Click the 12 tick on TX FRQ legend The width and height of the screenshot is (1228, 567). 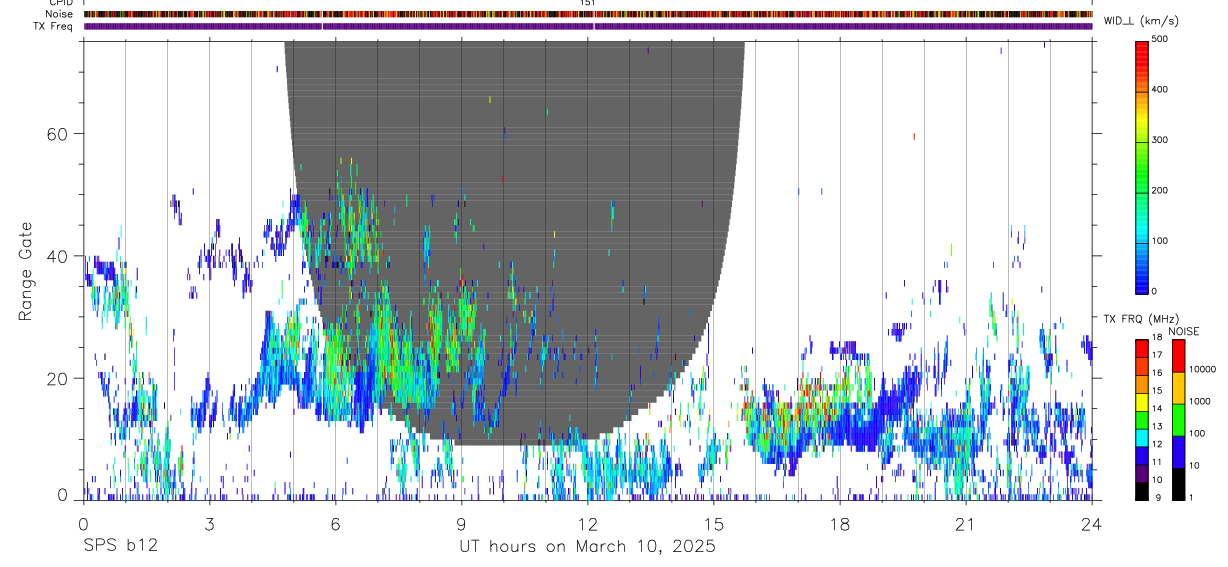(x=1157, y=443)
